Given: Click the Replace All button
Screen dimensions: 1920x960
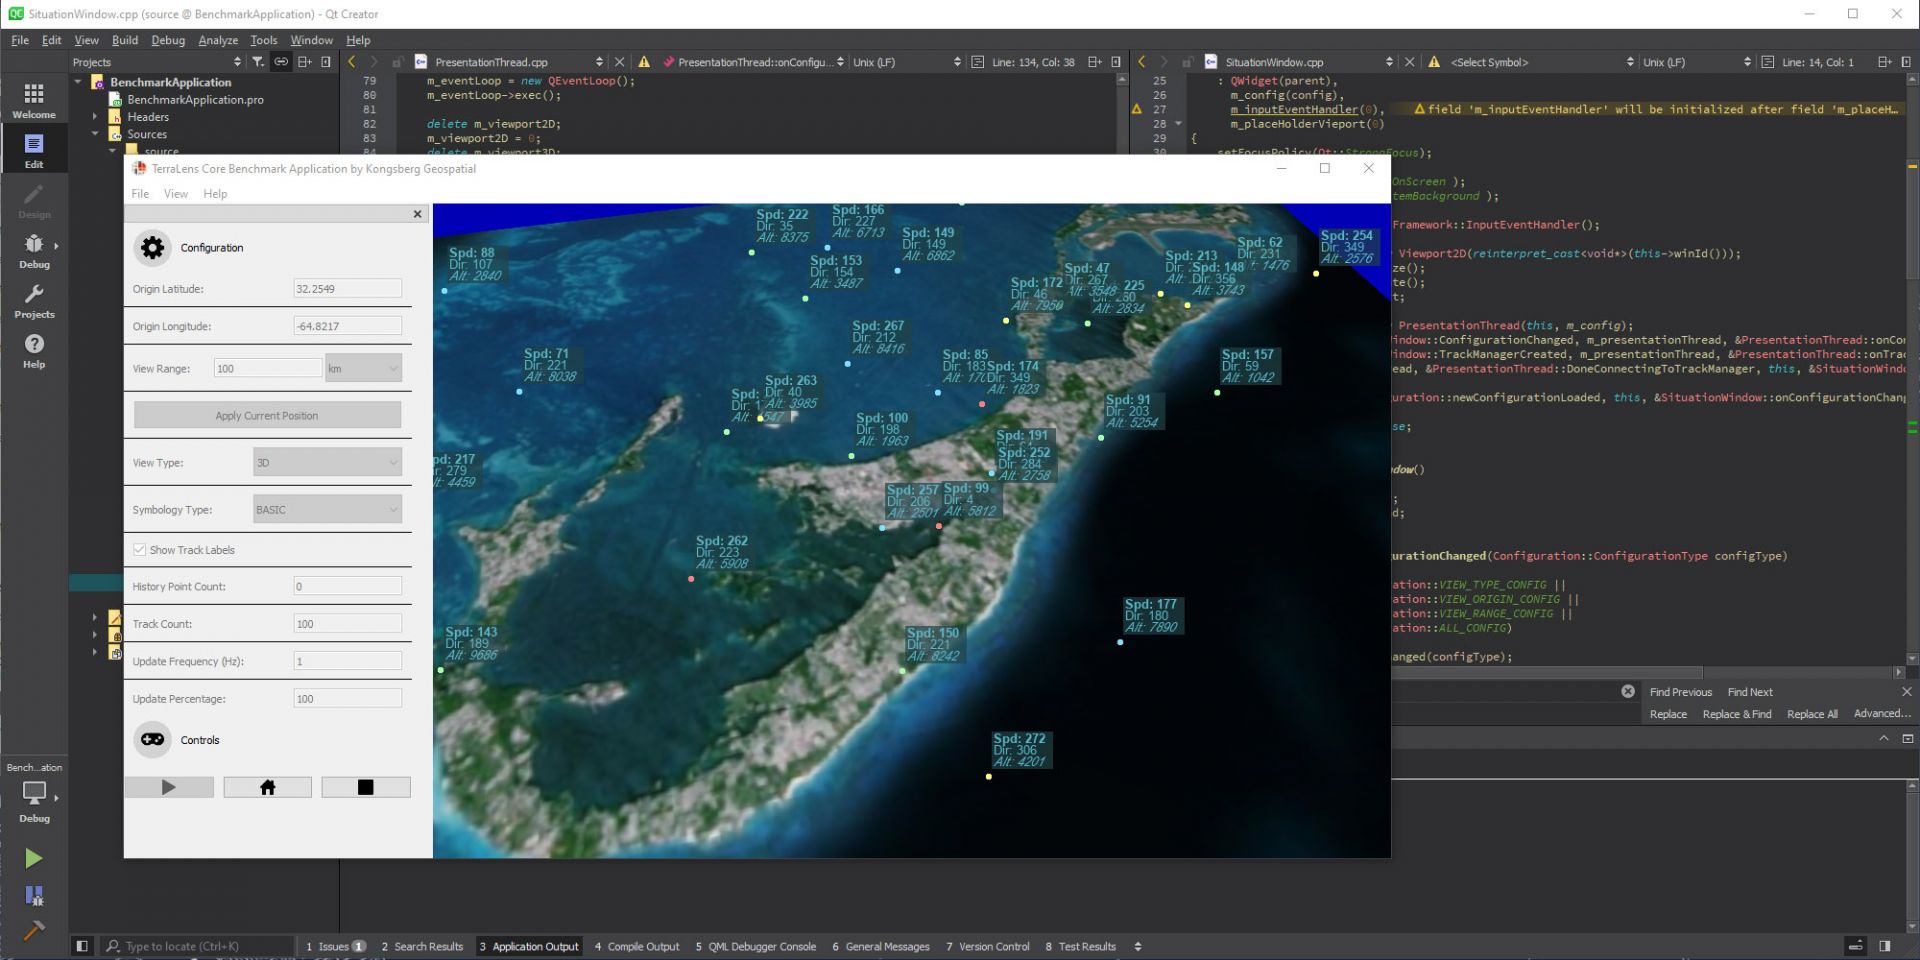Looking at the screenshot, I should 1811,714.
